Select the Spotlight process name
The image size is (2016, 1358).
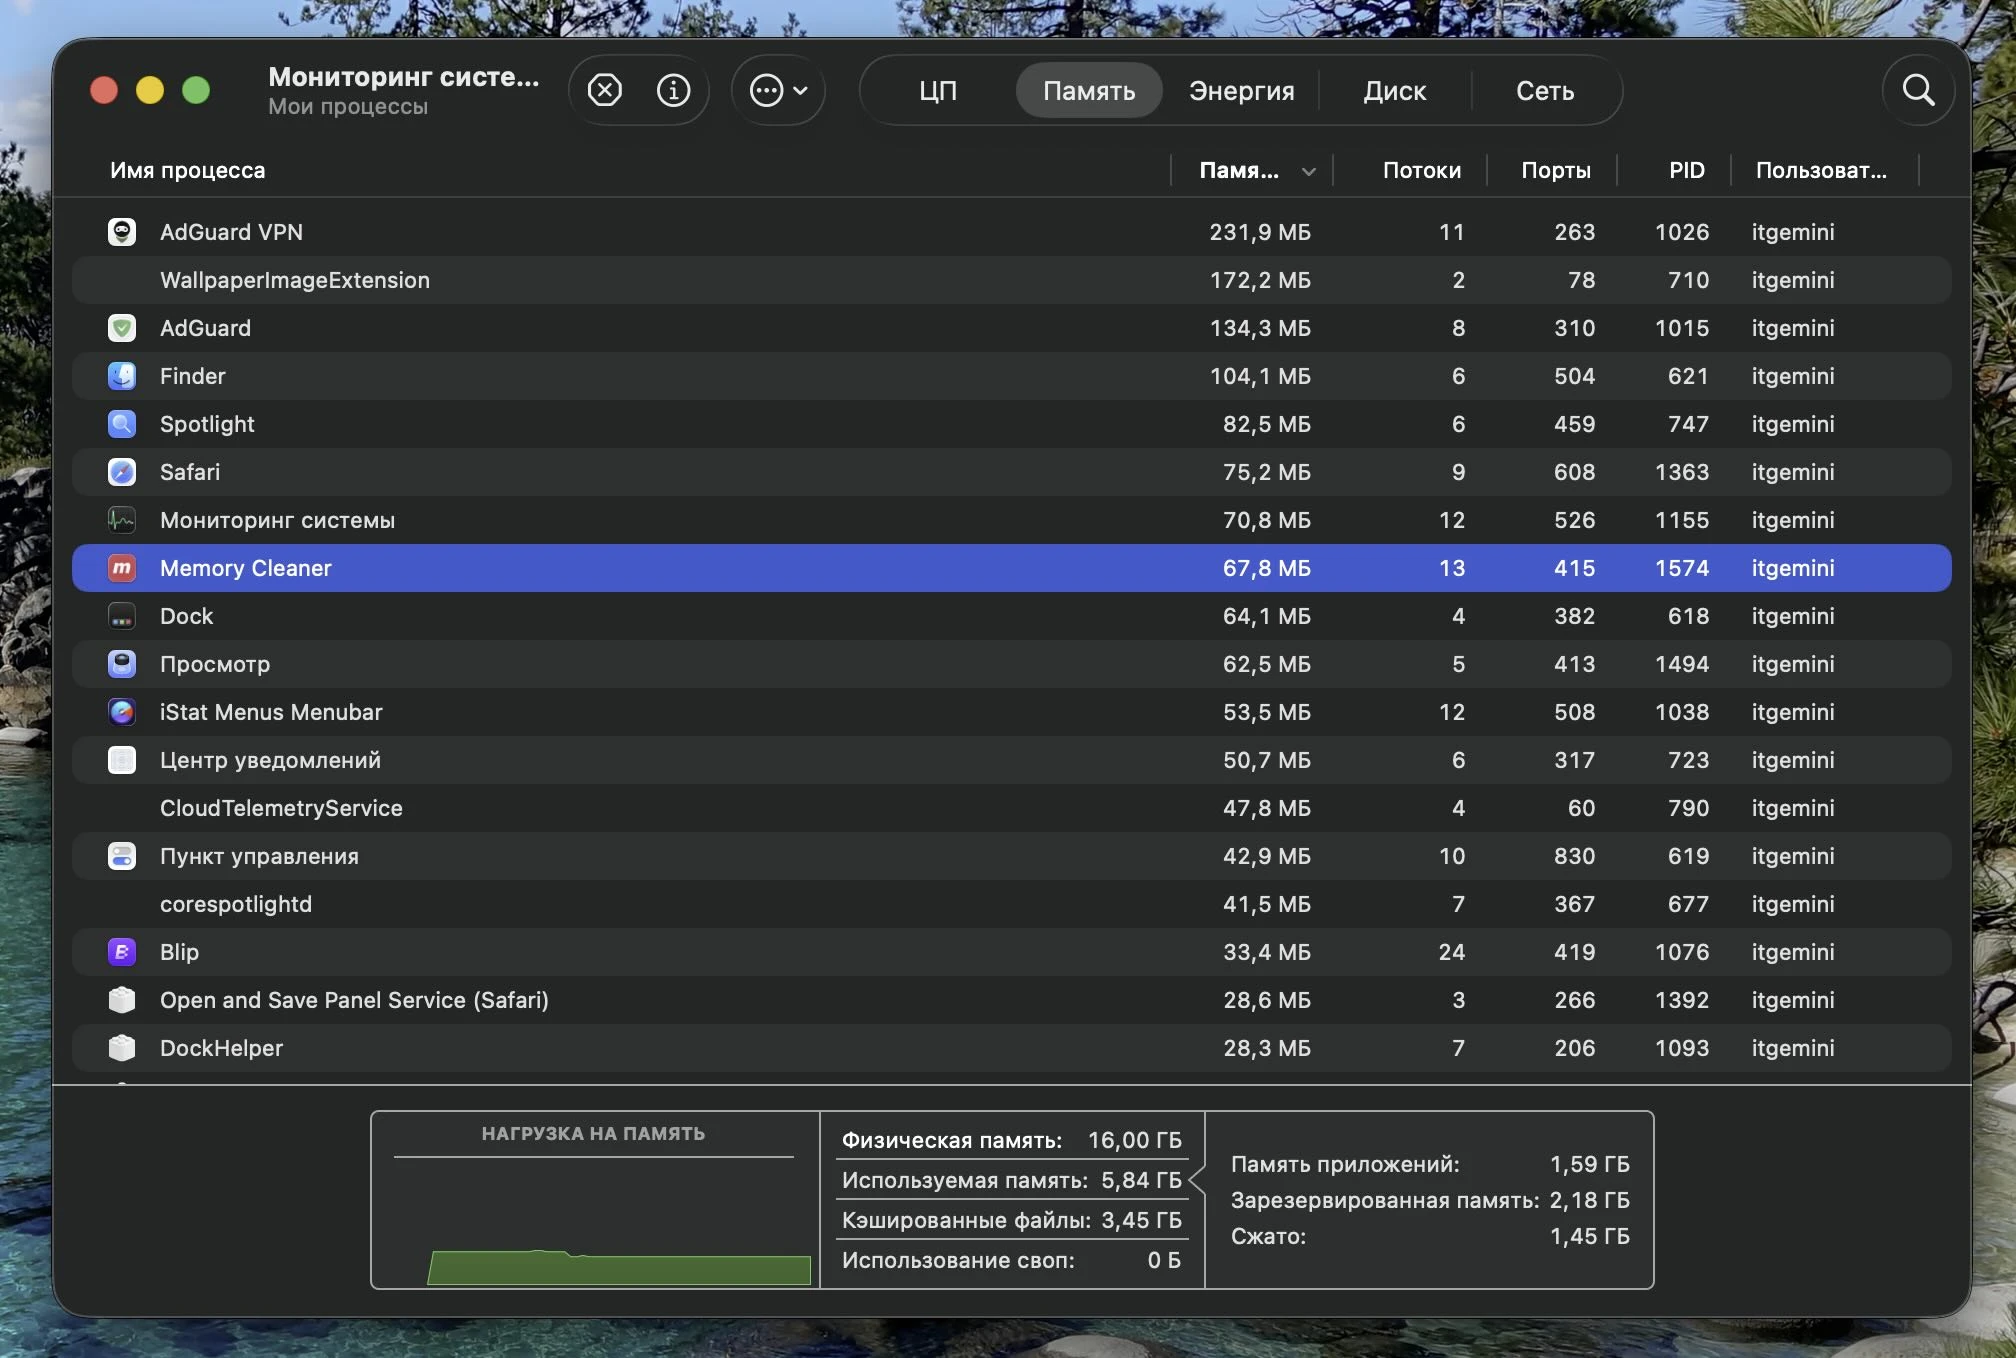click(x=207, y=424)
